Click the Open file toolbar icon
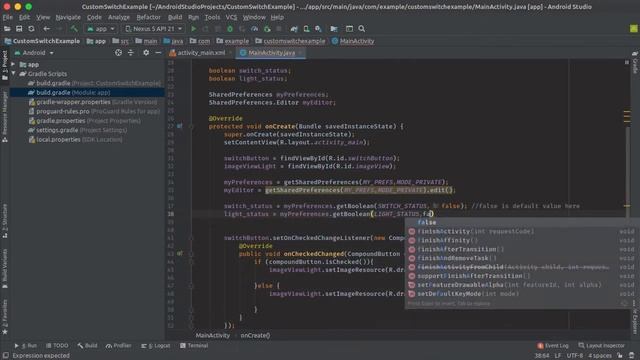Screen dimensions: 640x360 pyautogui.click(x=7, y=29)
